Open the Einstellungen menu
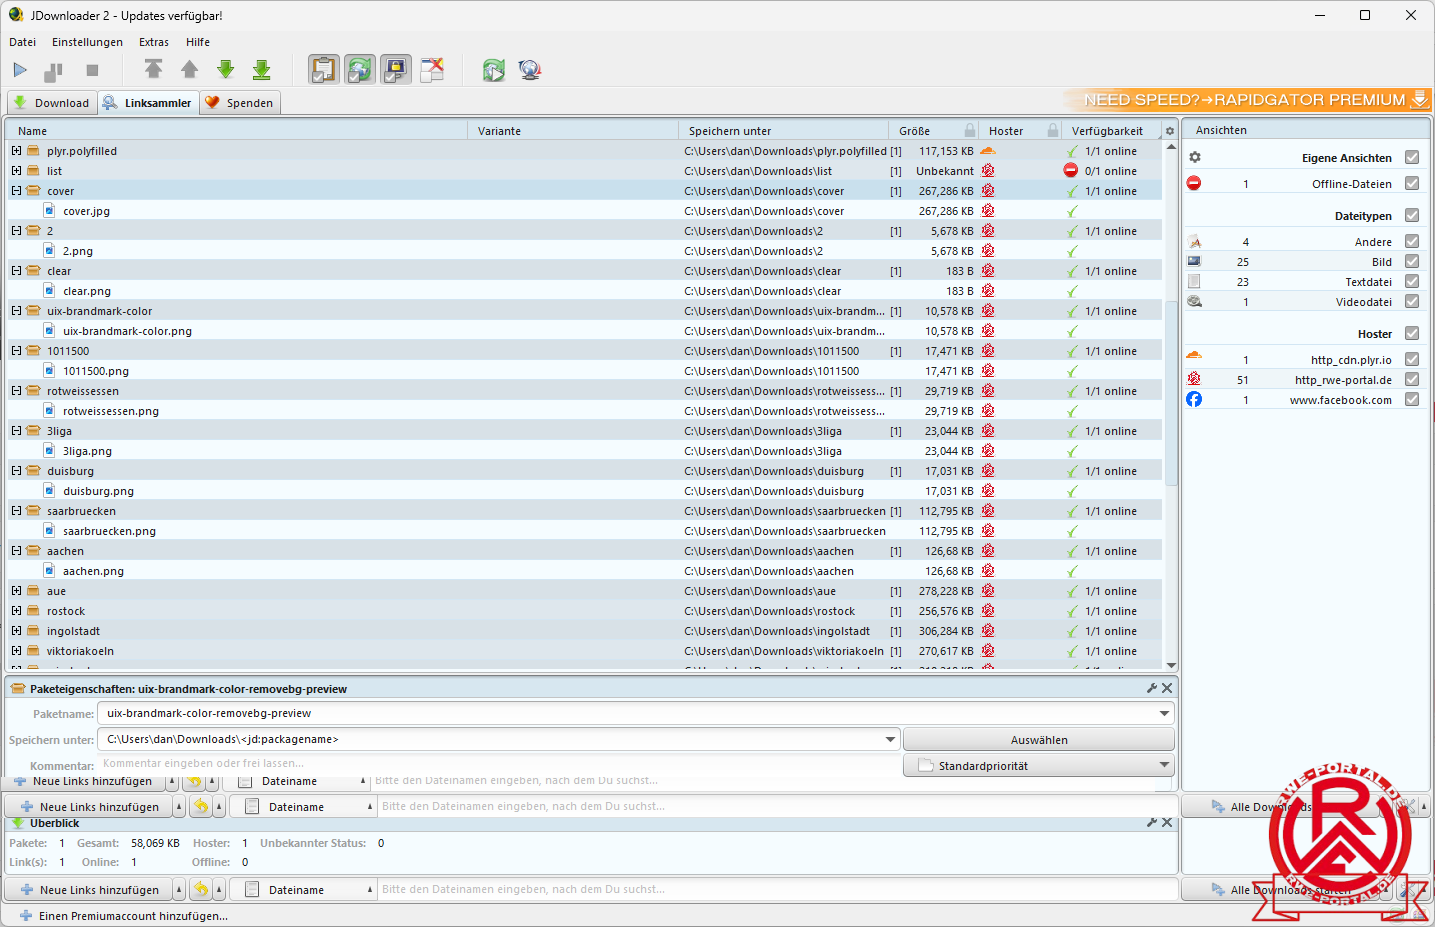This screenshot has height=927, width=1435. point(87,42)
